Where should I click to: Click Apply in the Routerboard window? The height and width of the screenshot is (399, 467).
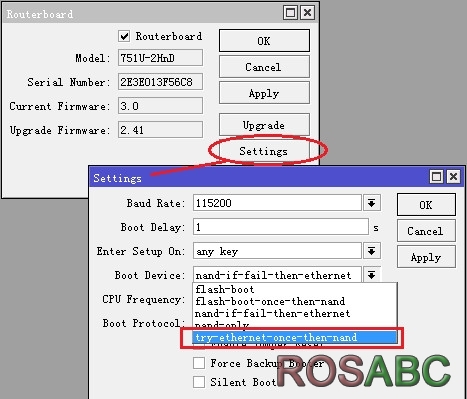(264, 93)
